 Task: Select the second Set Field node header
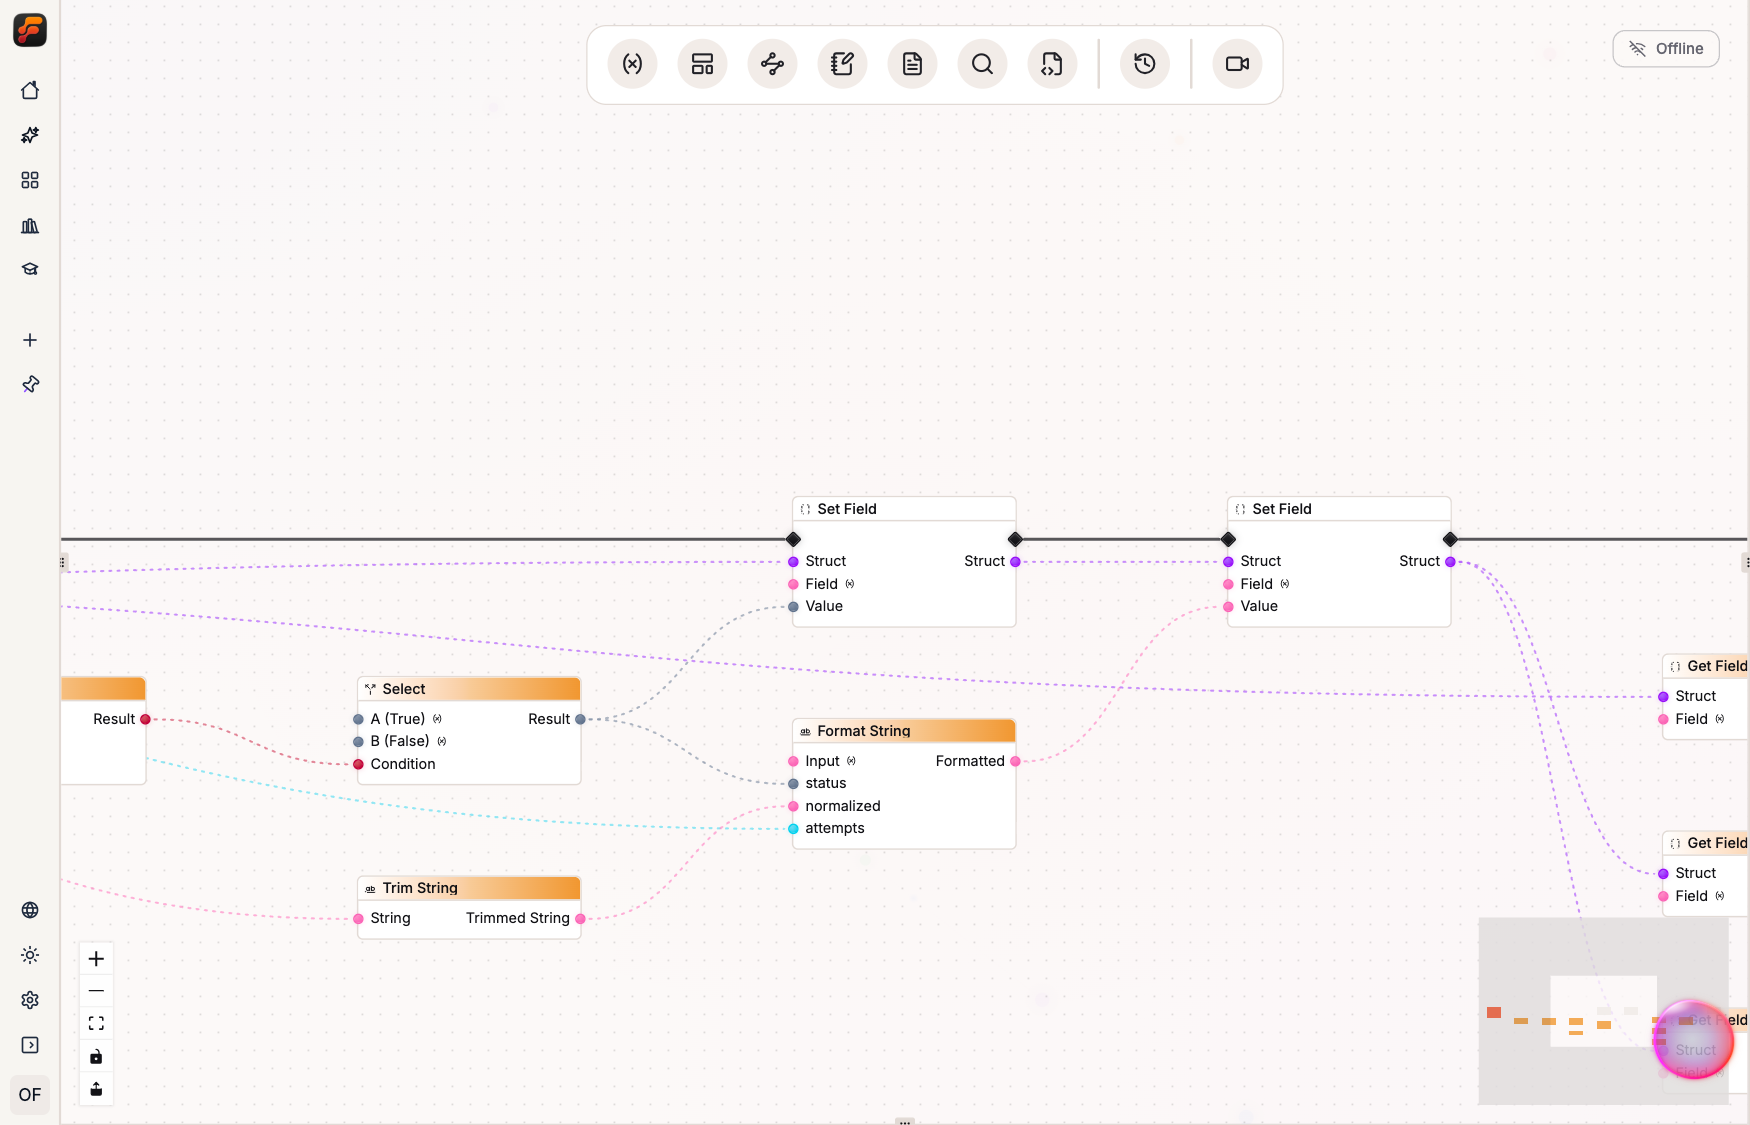coord(1339,509)
